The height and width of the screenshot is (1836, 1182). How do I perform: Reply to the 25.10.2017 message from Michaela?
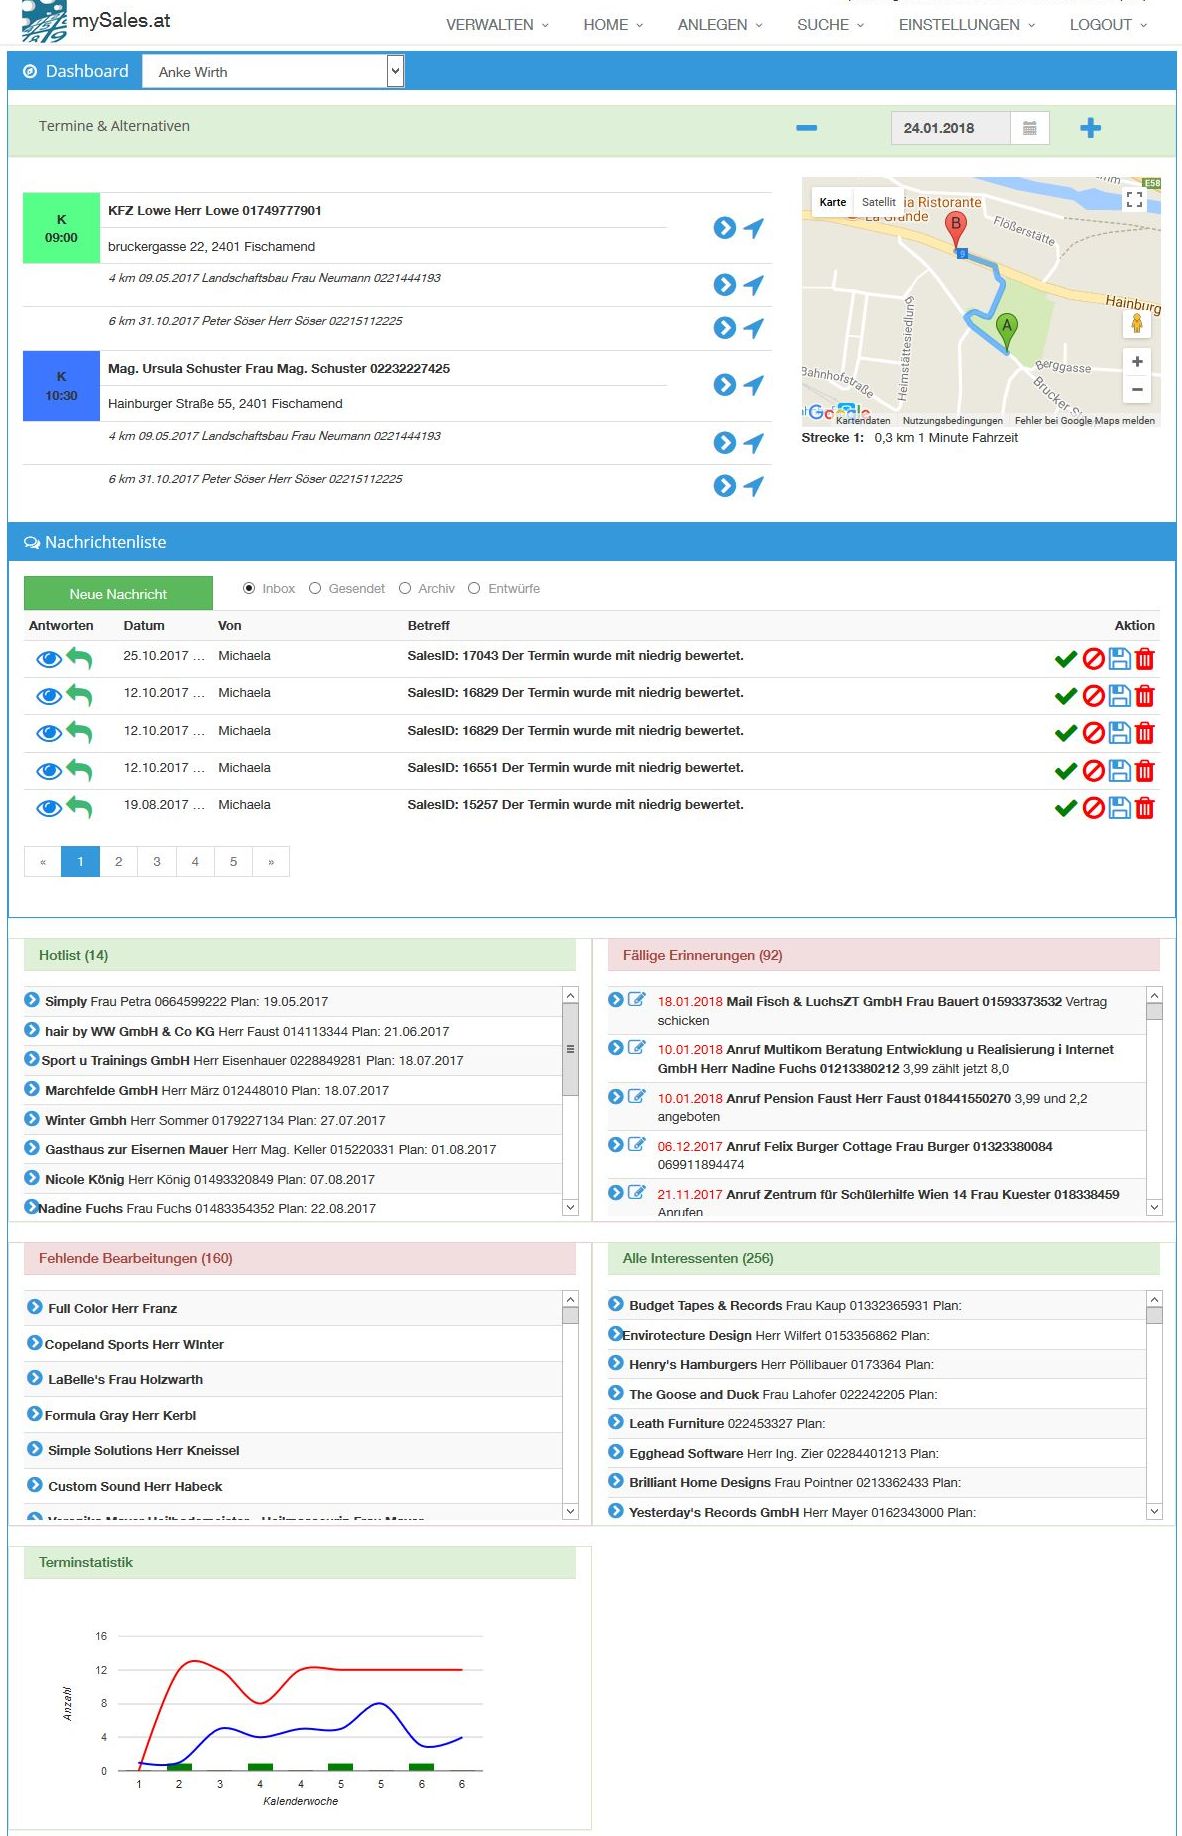(x=80, y=659)
